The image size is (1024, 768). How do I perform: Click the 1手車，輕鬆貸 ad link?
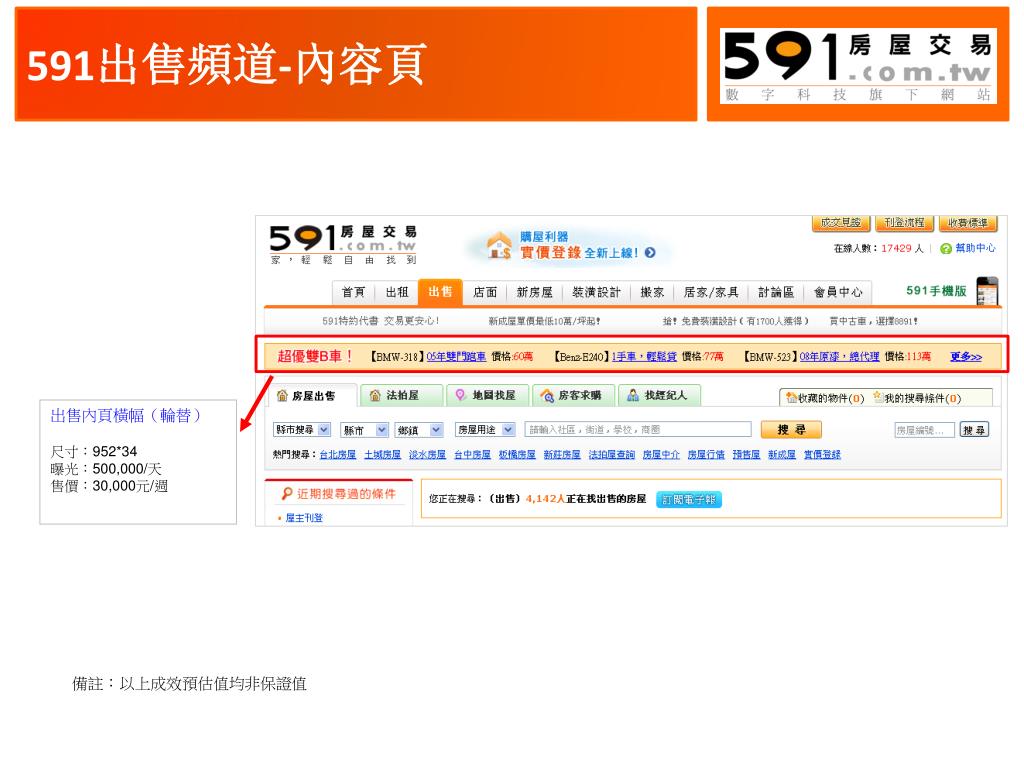pos(644,357)
